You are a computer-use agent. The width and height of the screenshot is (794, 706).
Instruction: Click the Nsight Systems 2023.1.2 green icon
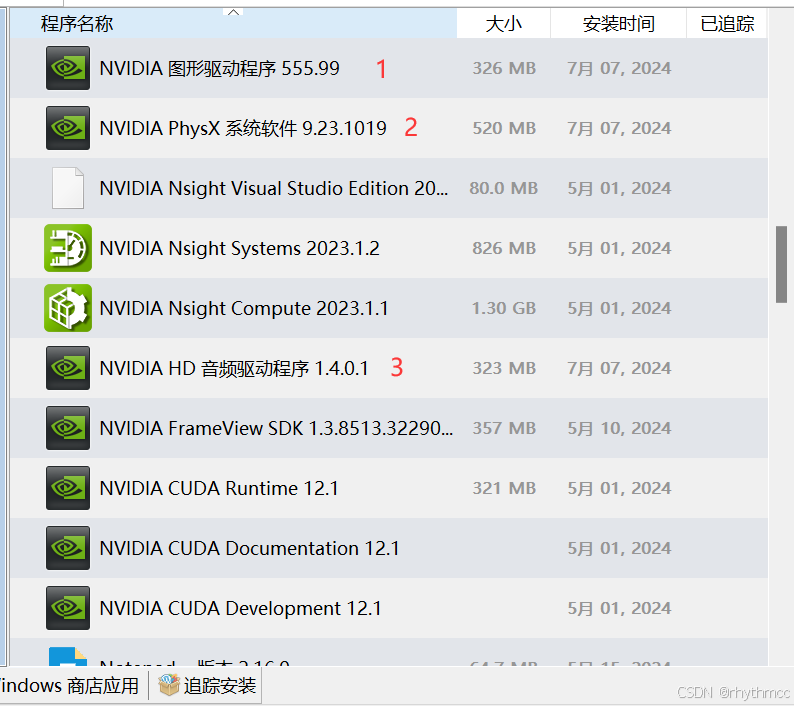pyautogui.click(x=68, y=248)
